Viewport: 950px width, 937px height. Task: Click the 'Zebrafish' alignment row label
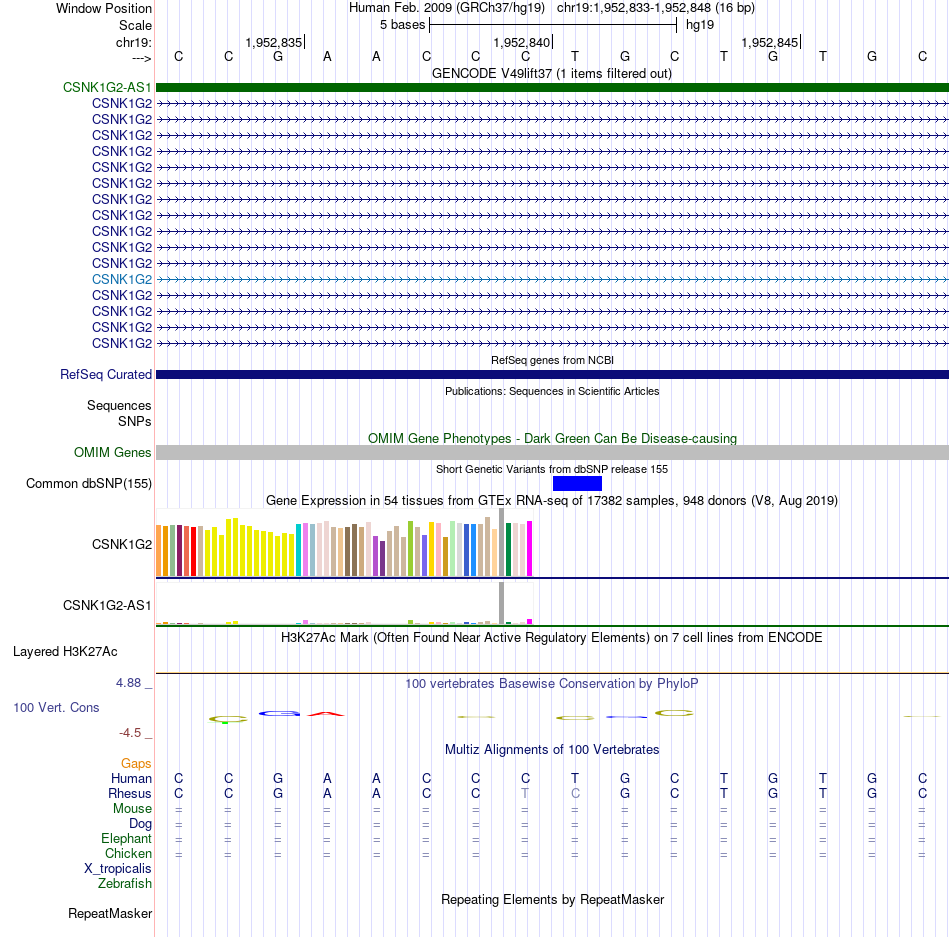125,884
